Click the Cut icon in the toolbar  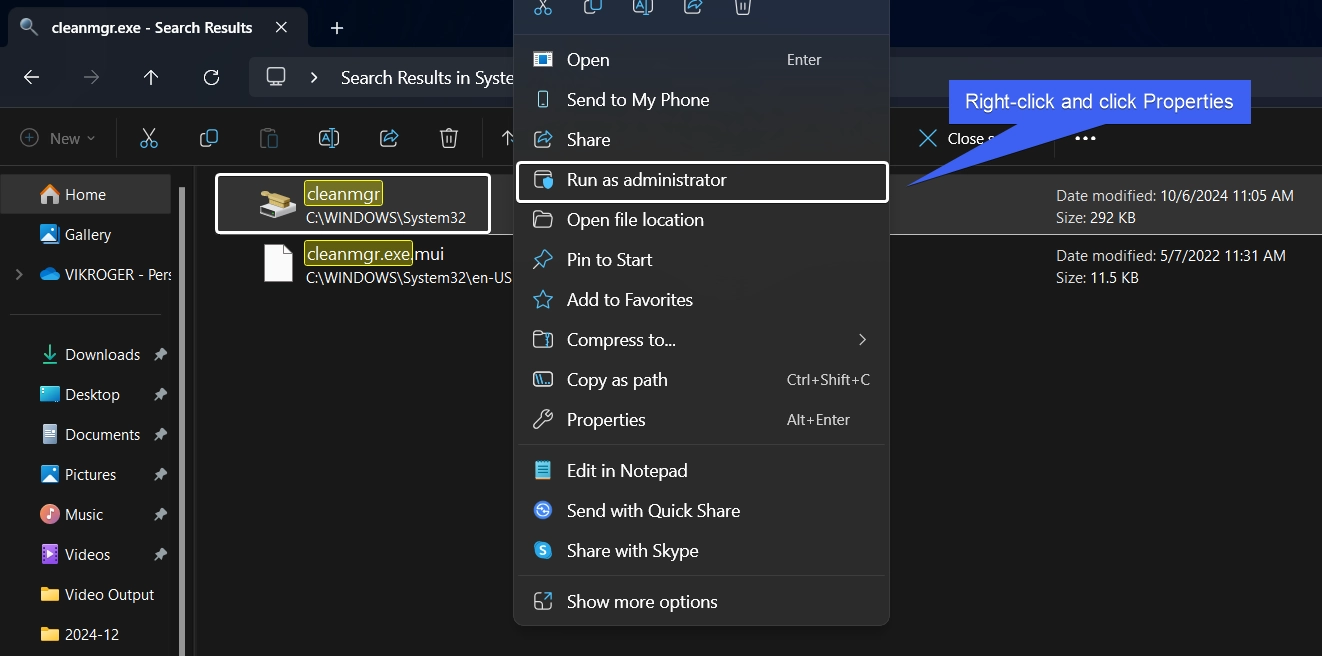point(149,138)
